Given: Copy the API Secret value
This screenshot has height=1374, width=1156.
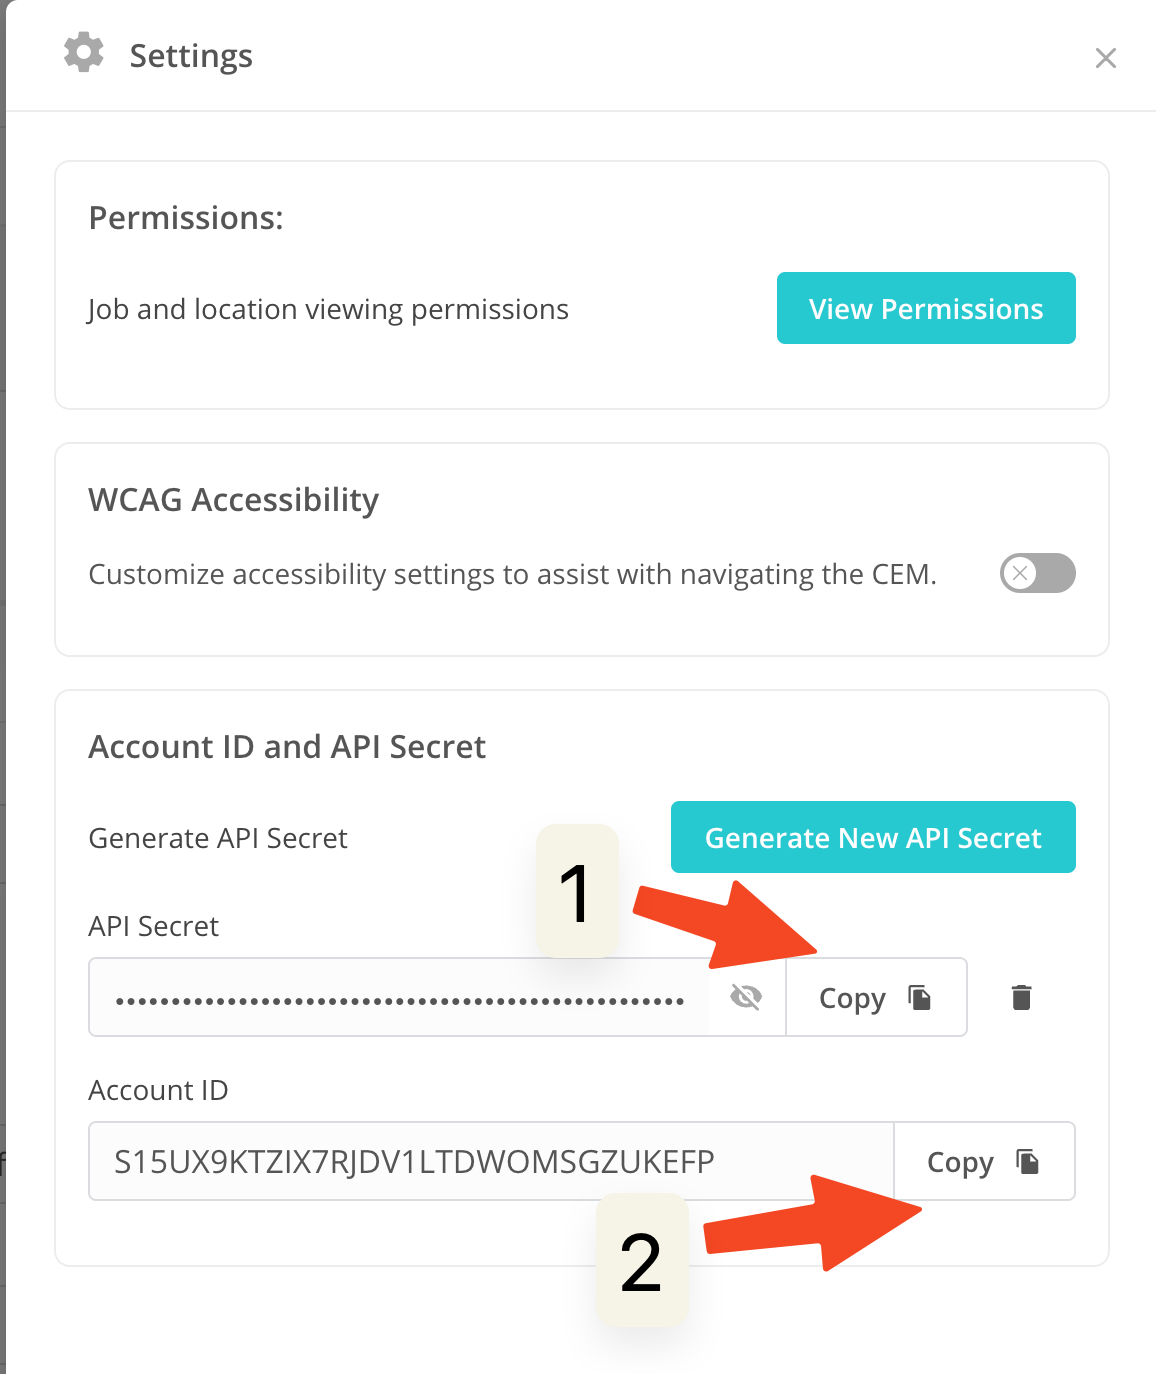Looking at the screenshot, I should click(875, 998).
